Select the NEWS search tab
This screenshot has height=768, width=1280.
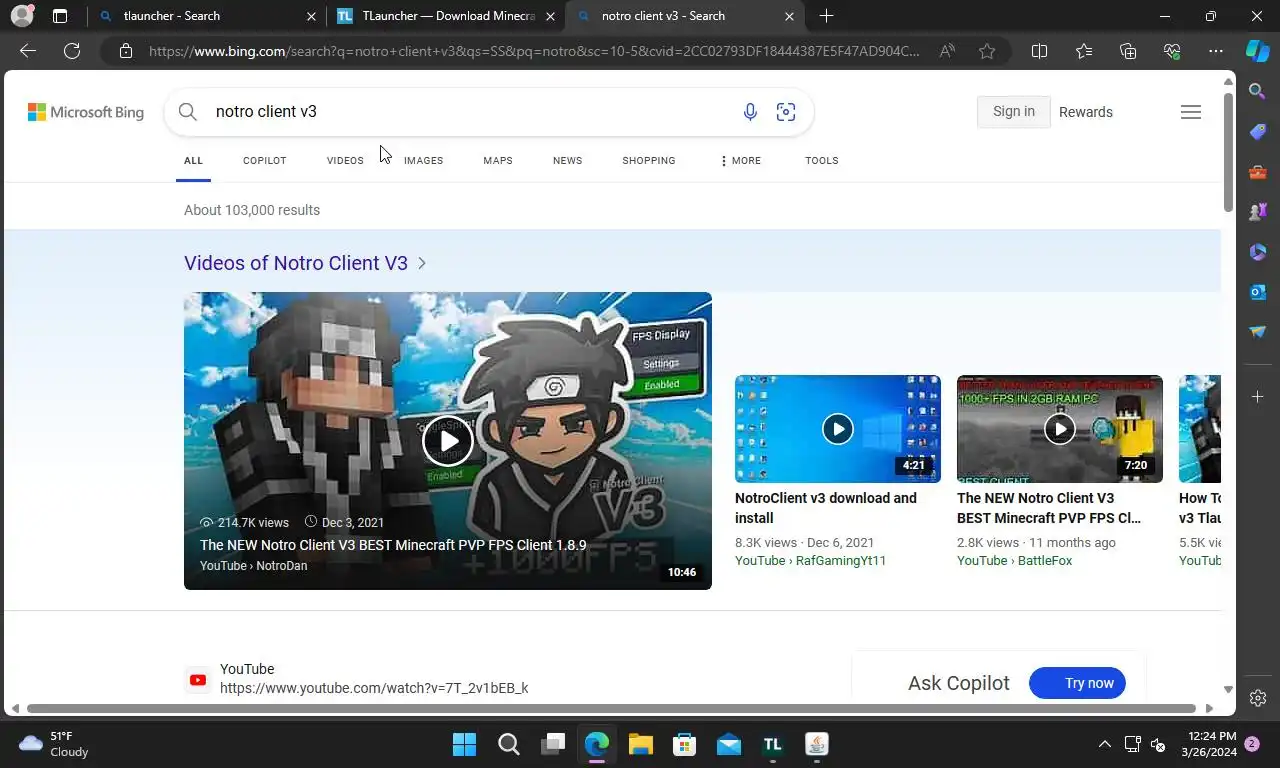tap(567, 160)
